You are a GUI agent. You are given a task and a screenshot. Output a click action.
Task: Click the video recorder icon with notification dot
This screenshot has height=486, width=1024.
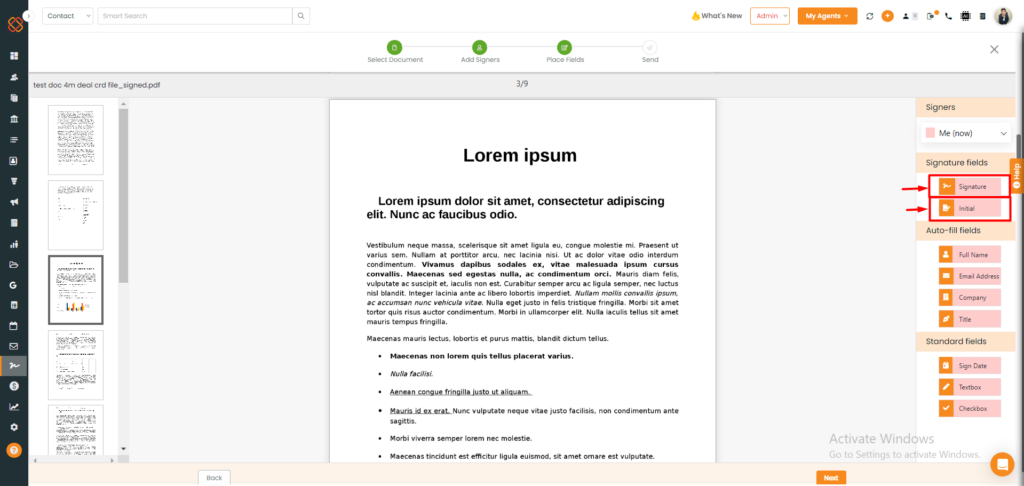(x=931, y=16)
